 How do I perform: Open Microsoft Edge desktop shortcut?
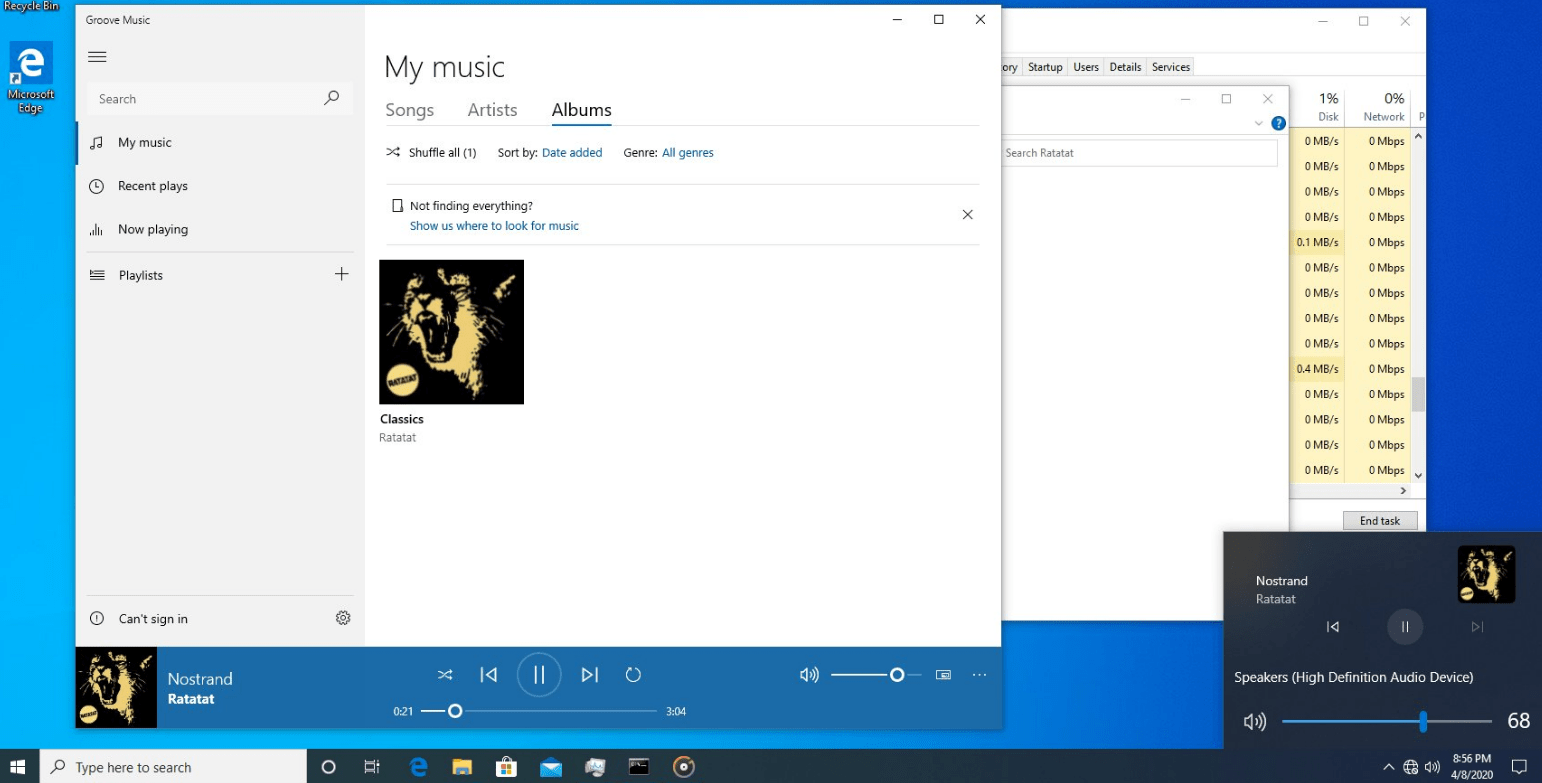31,78
